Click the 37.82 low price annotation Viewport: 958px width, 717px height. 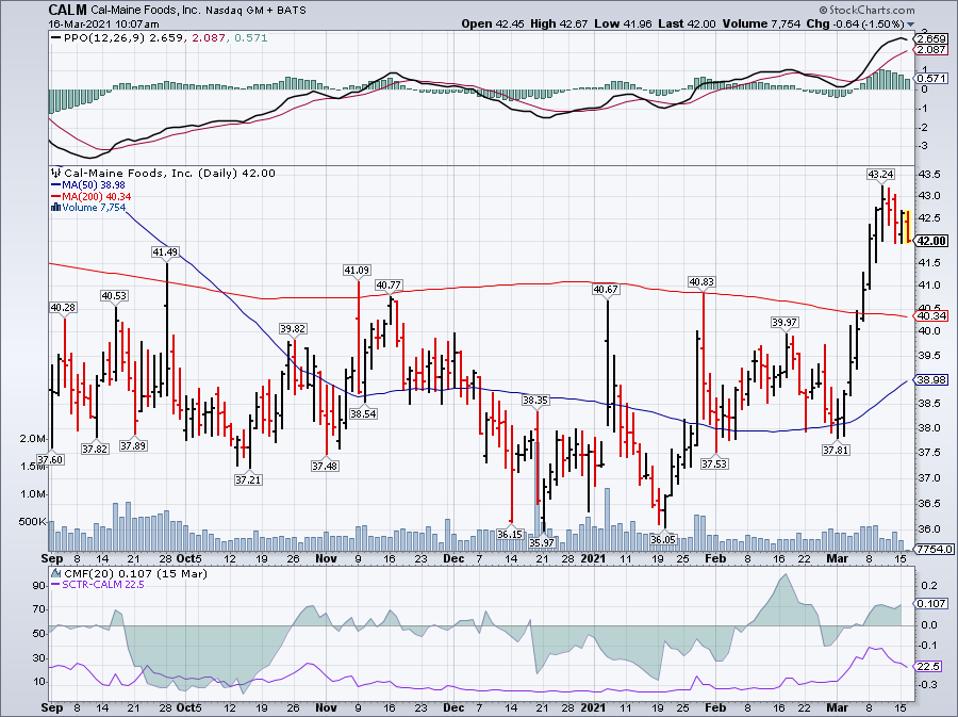(94, 448)
